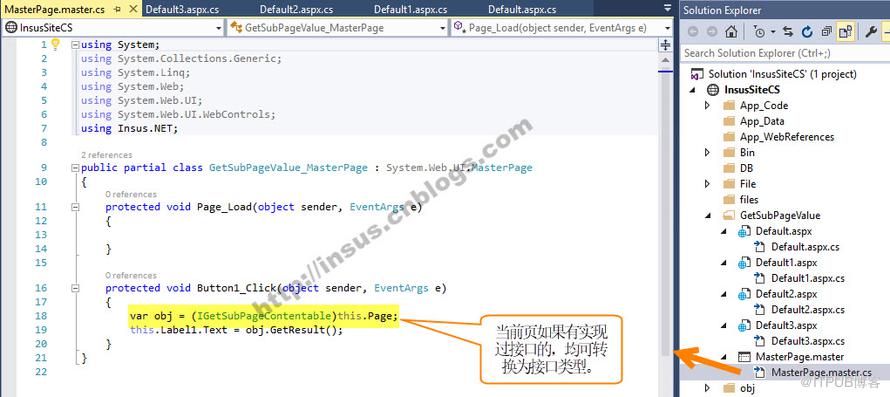The width and height of the screenshot is (890, 397).
Task: Expand the File folder node
Action: tap(707, 184)
